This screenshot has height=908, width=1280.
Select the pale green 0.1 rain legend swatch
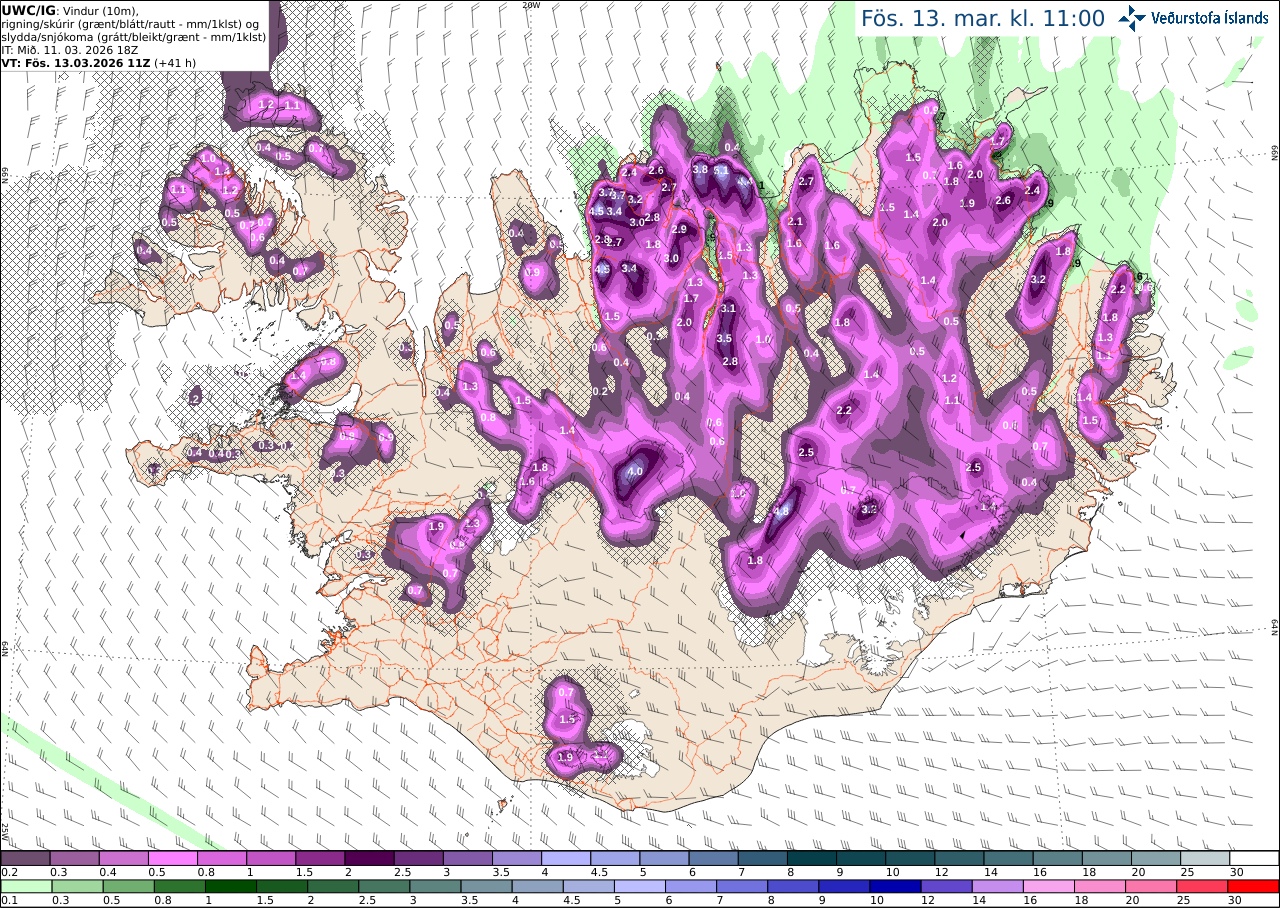[25, 886]
